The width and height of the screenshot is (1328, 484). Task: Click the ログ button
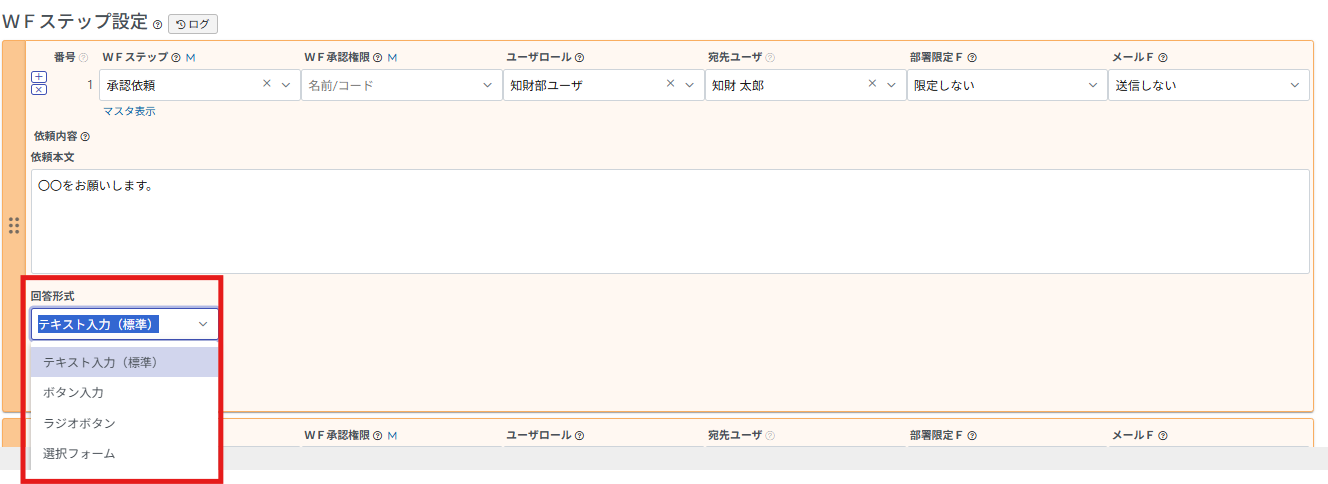(193, 24)
